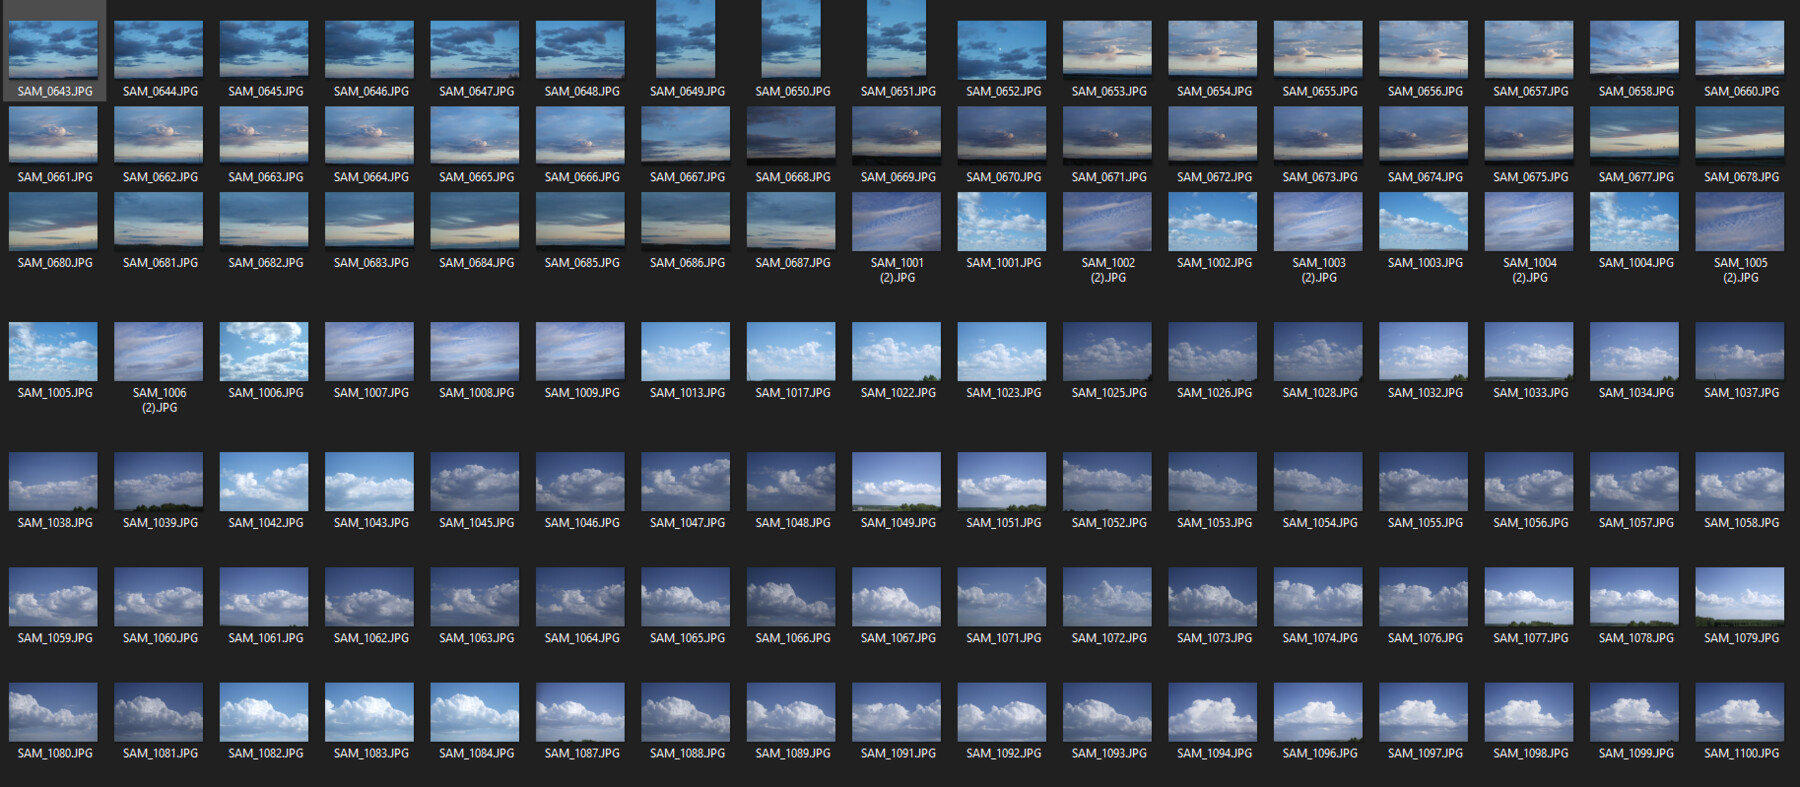Click the file name SAM_1004 (2).JPG
The image size is (1800, 787).
tap(1530, 270)
